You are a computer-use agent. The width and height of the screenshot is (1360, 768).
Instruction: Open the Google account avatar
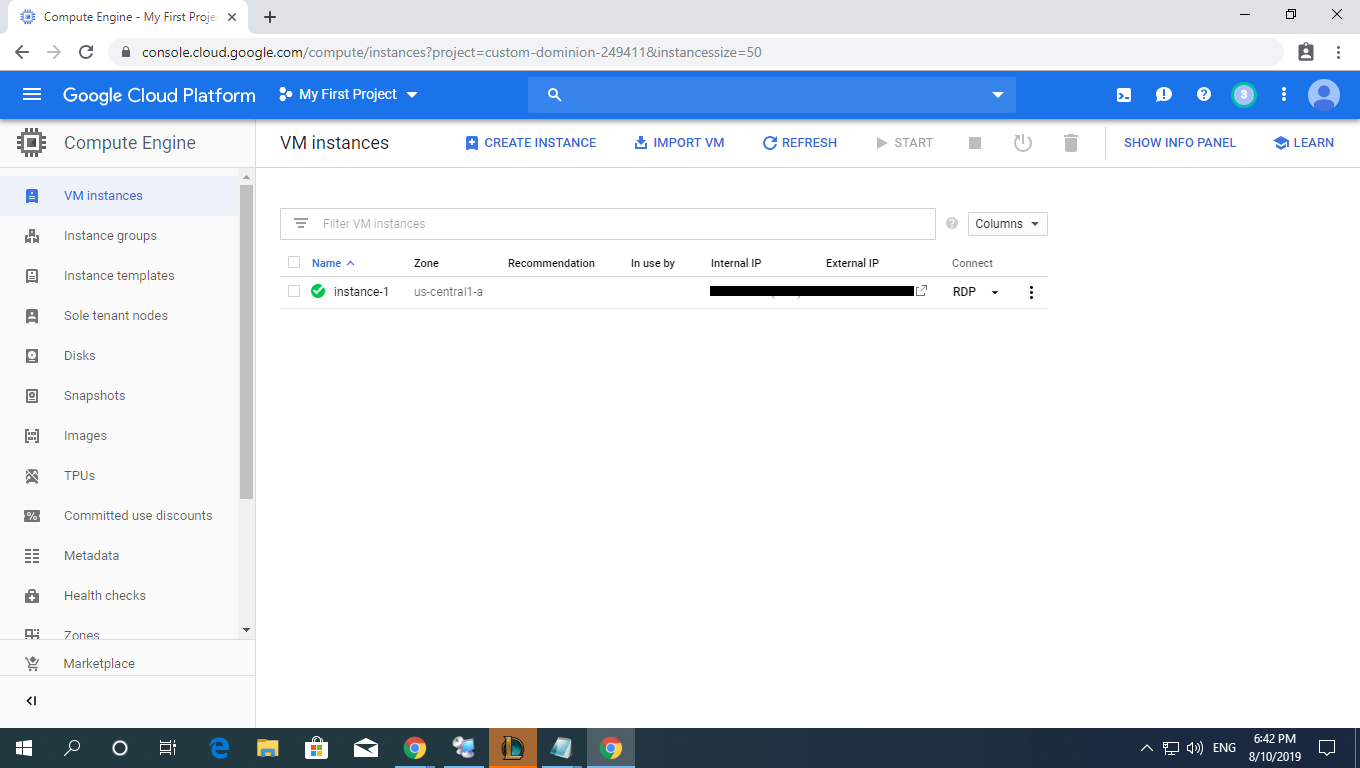click(1324, 95)
